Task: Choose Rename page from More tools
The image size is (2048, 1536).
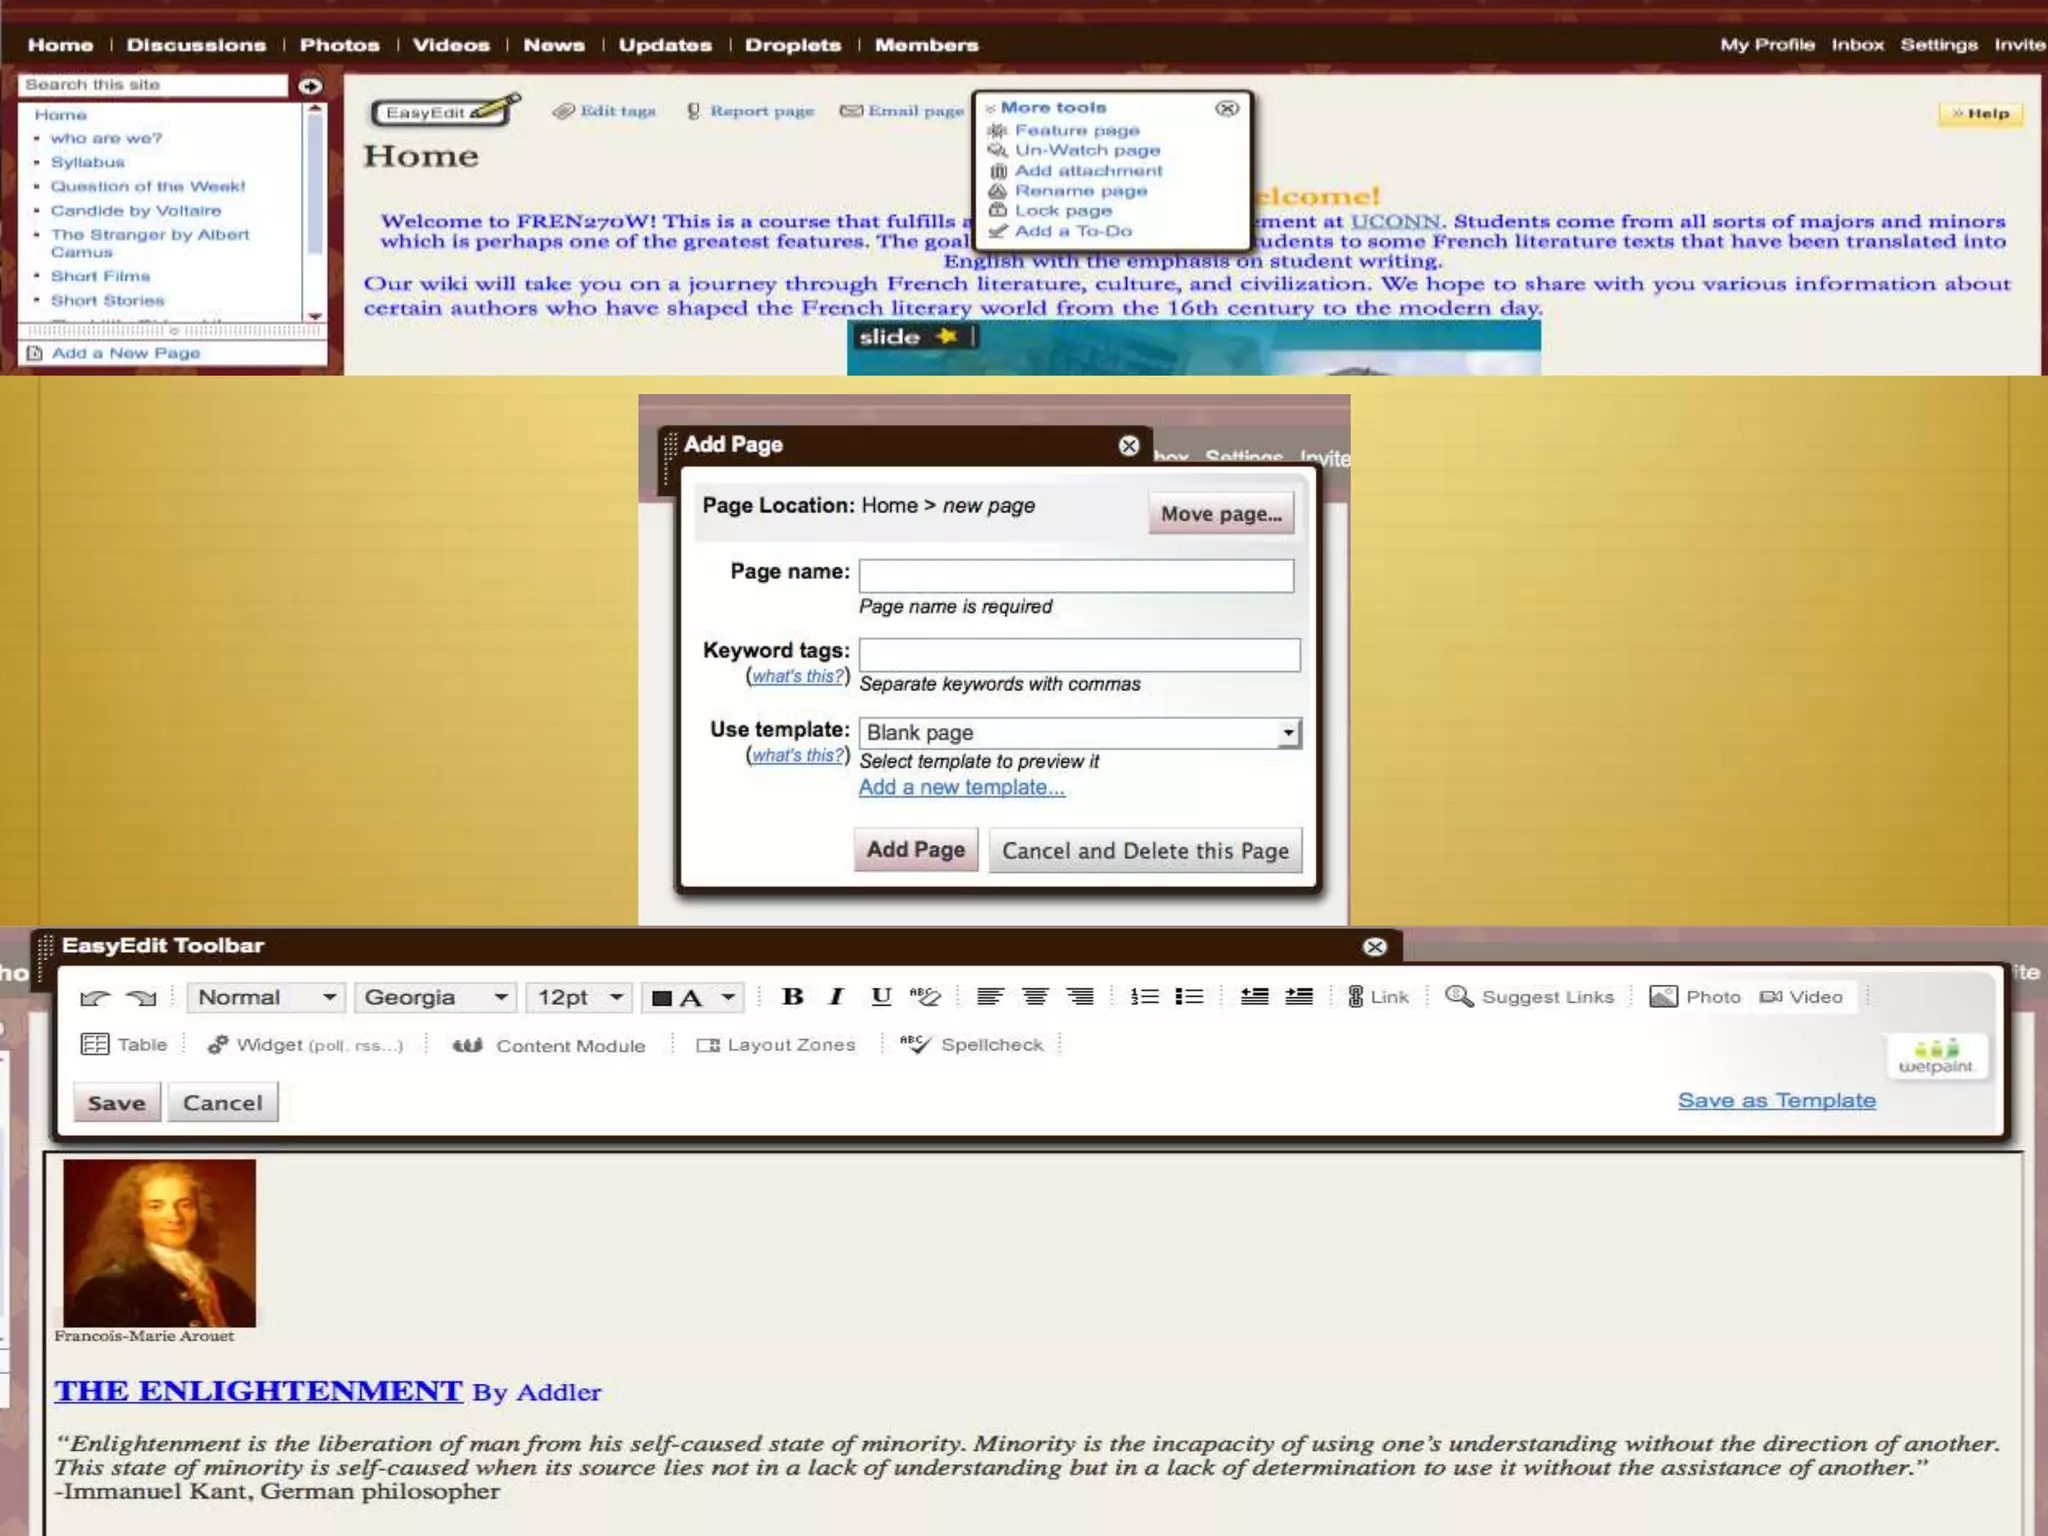Action: point(1080,191)
